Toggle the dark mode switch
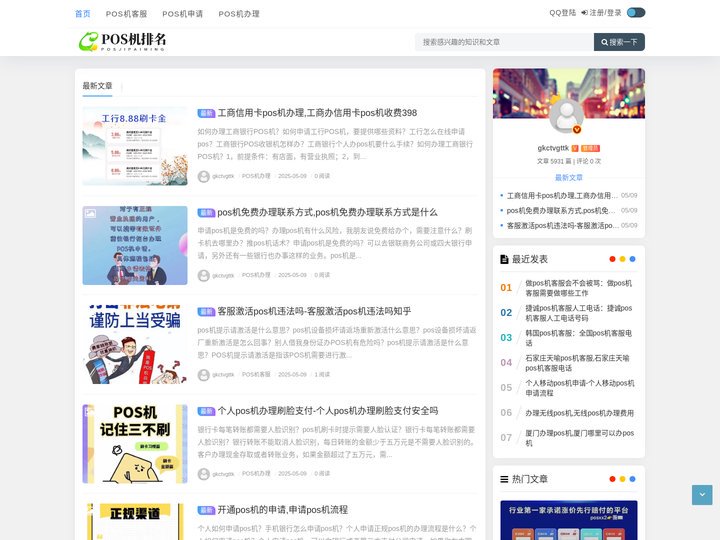 point(636,12)
